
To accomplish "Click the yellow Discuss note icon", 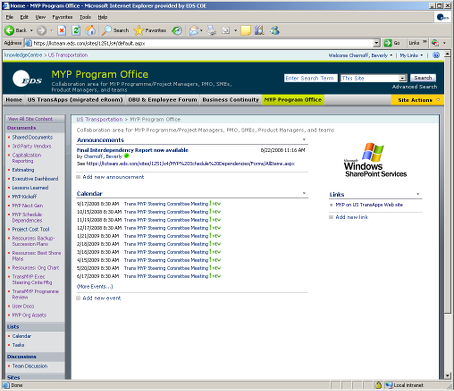I will (245, 31).
